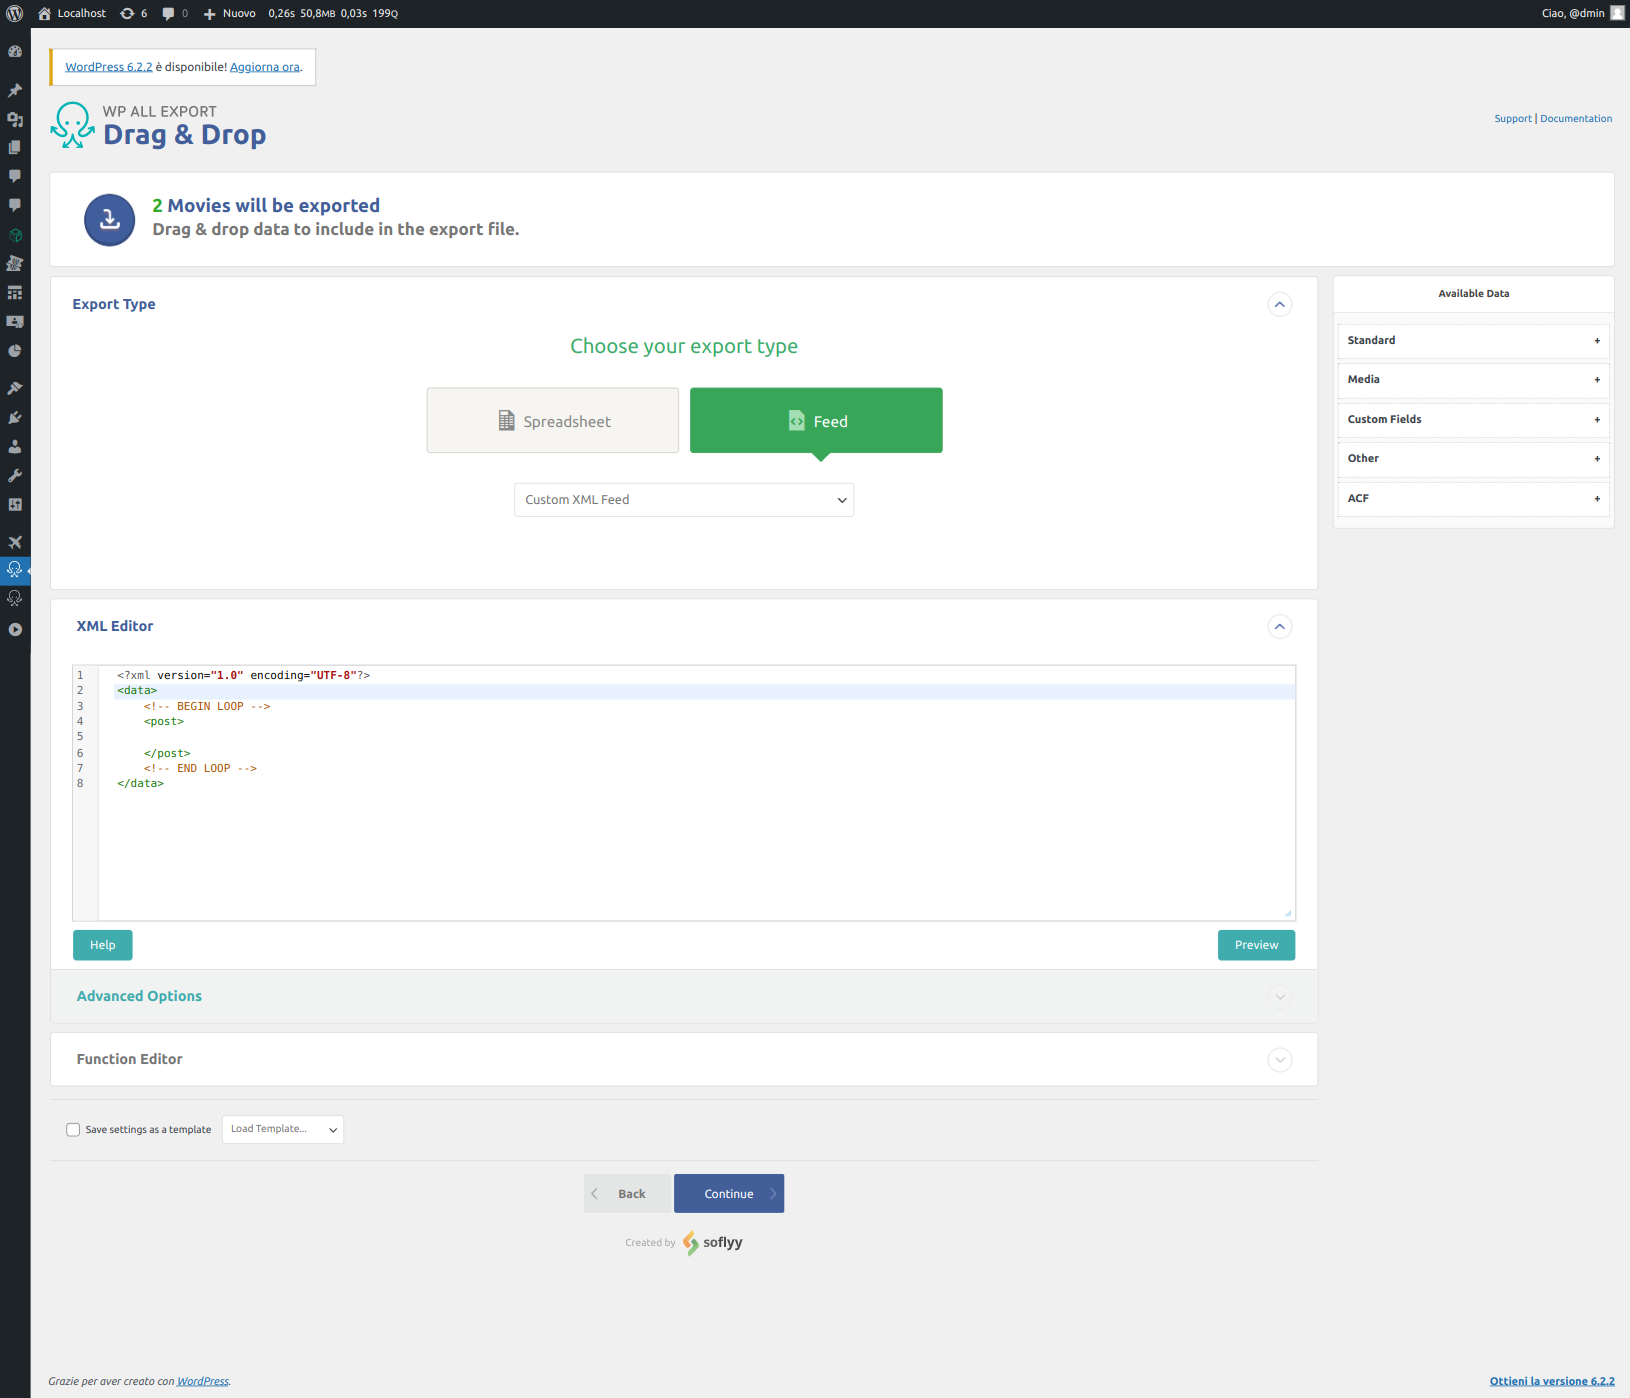Expand Custom Fields in Available Data

coord(1473,420)
